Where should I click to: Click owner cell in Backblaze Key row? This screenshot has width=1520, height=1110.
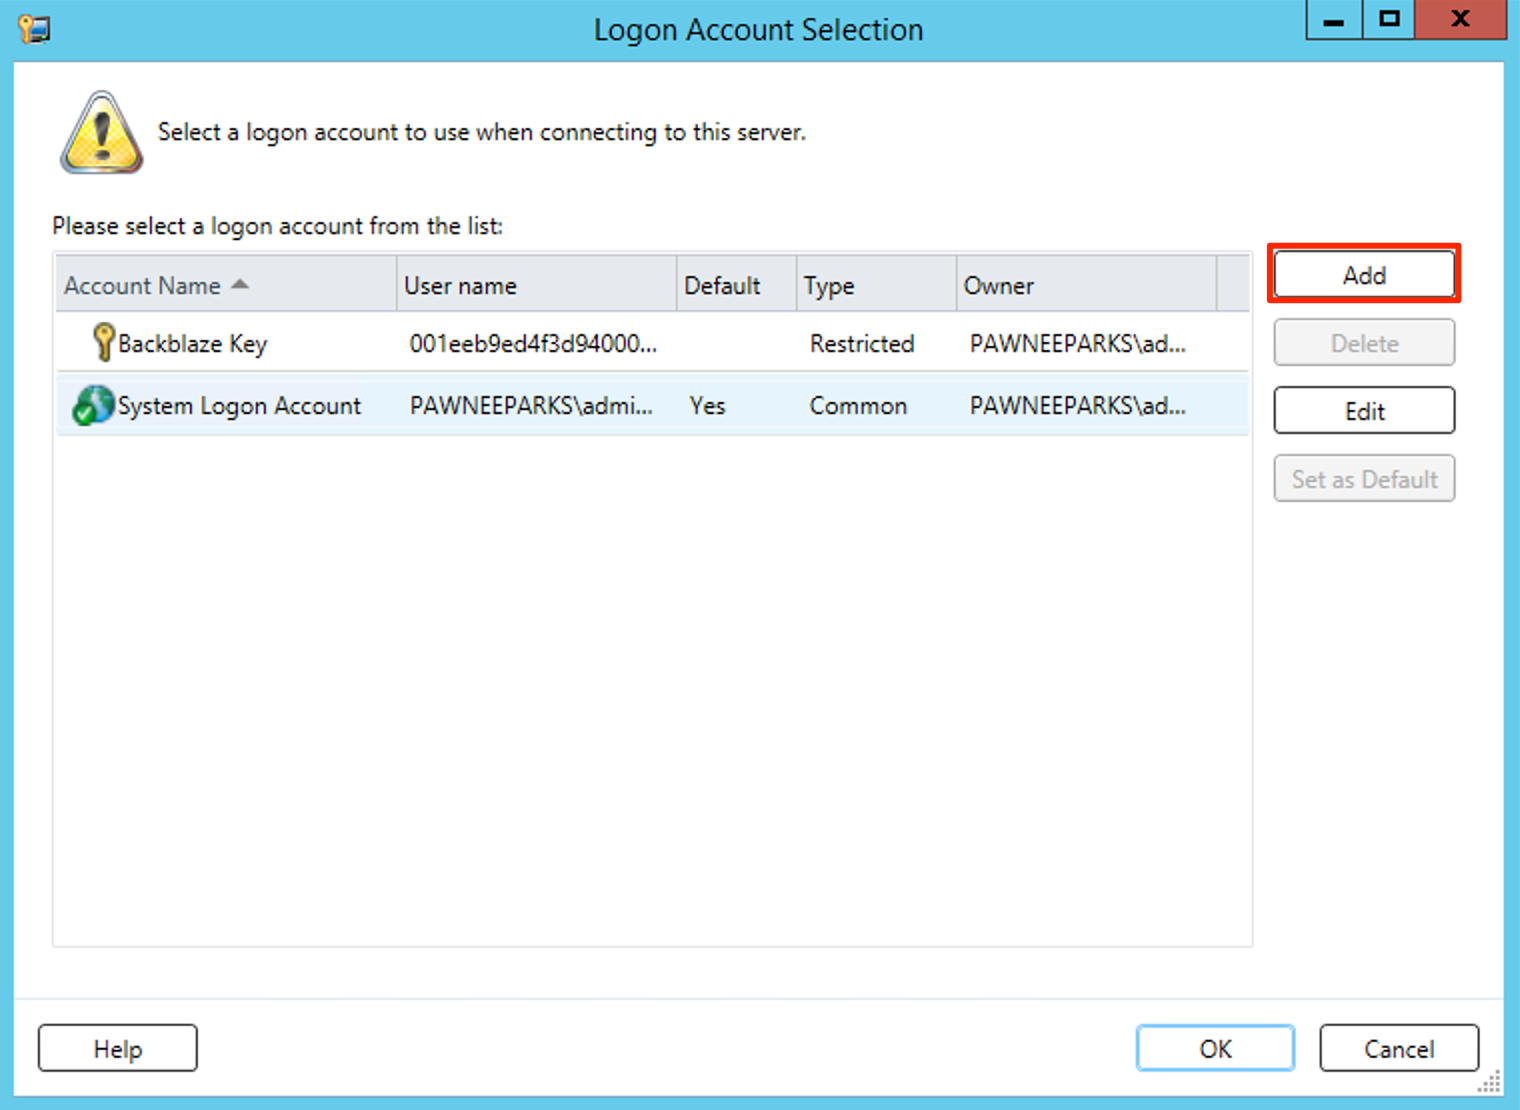[x=1078, y=344]
